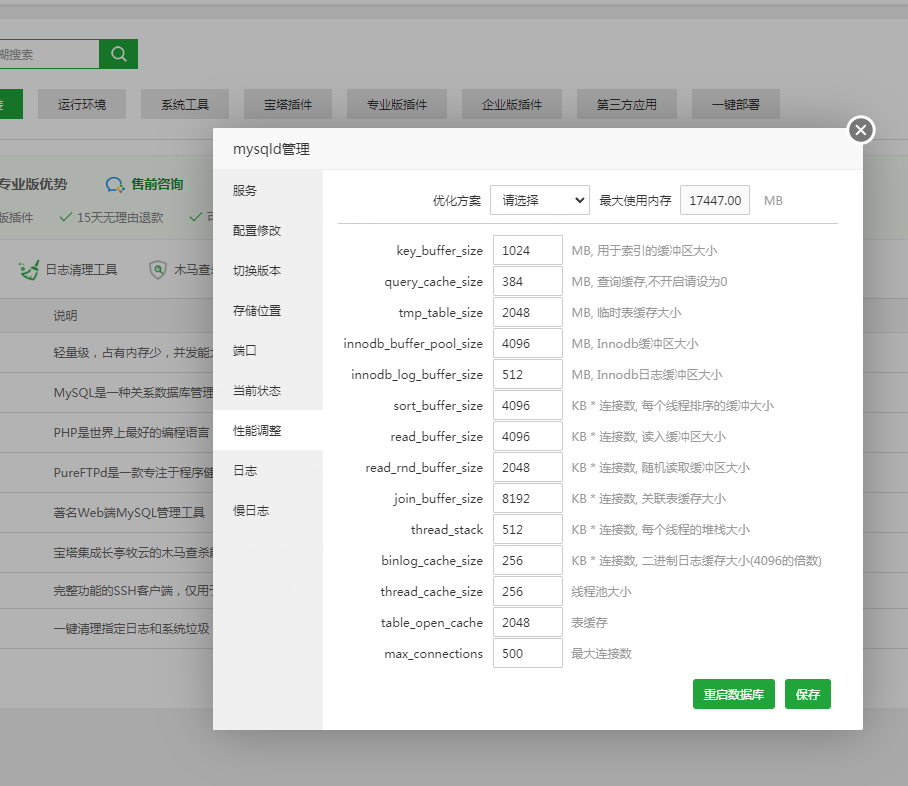Click the max_connections input field
Image resolution: width=908 pixels, height=786 pixels.
(x=527, y=653)
